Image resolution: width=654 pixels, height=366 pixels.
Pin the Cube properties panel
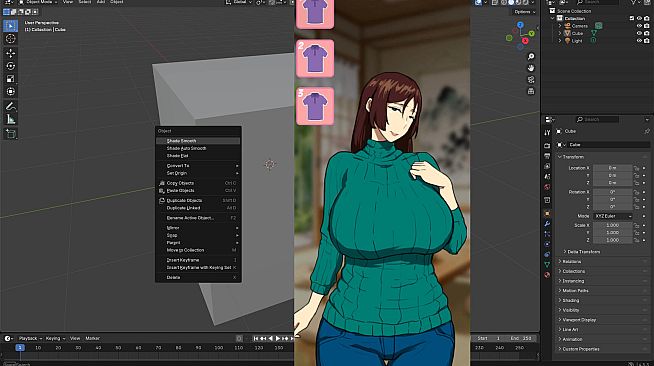point(647,131)
